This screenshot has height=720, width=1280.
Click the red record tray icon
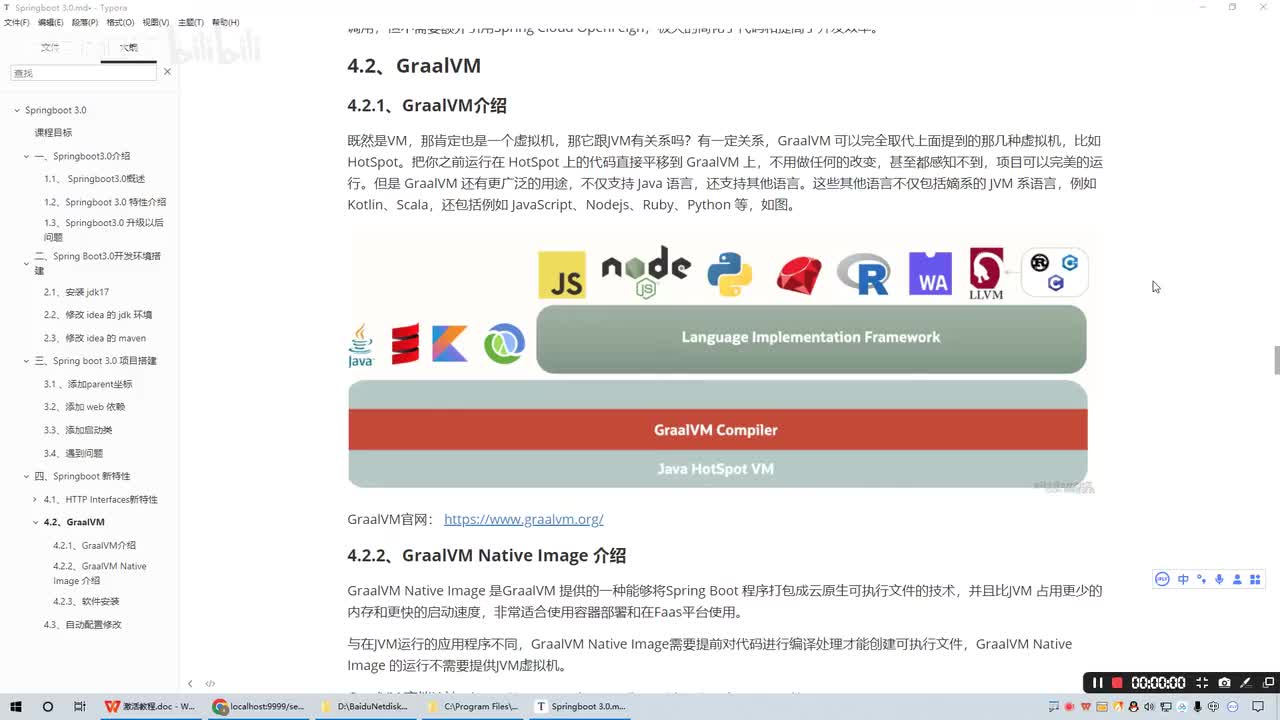coord(1070,707)
